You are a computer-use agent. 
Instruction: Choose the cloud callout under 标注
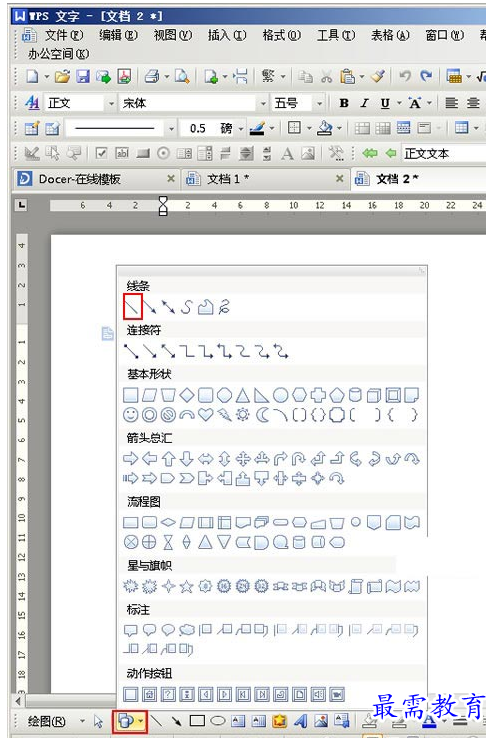(186, 630)
